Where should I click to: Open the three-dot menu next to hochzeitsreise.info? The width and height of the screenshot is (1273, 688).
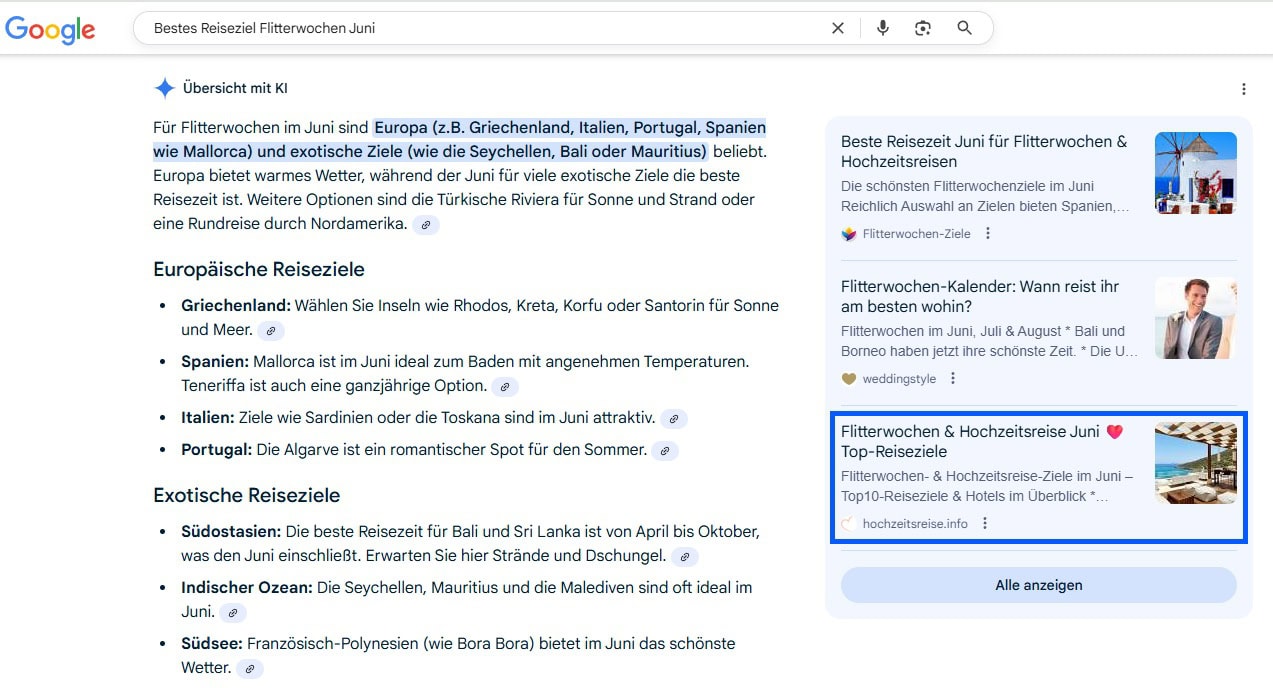click(x=985, y=523)
